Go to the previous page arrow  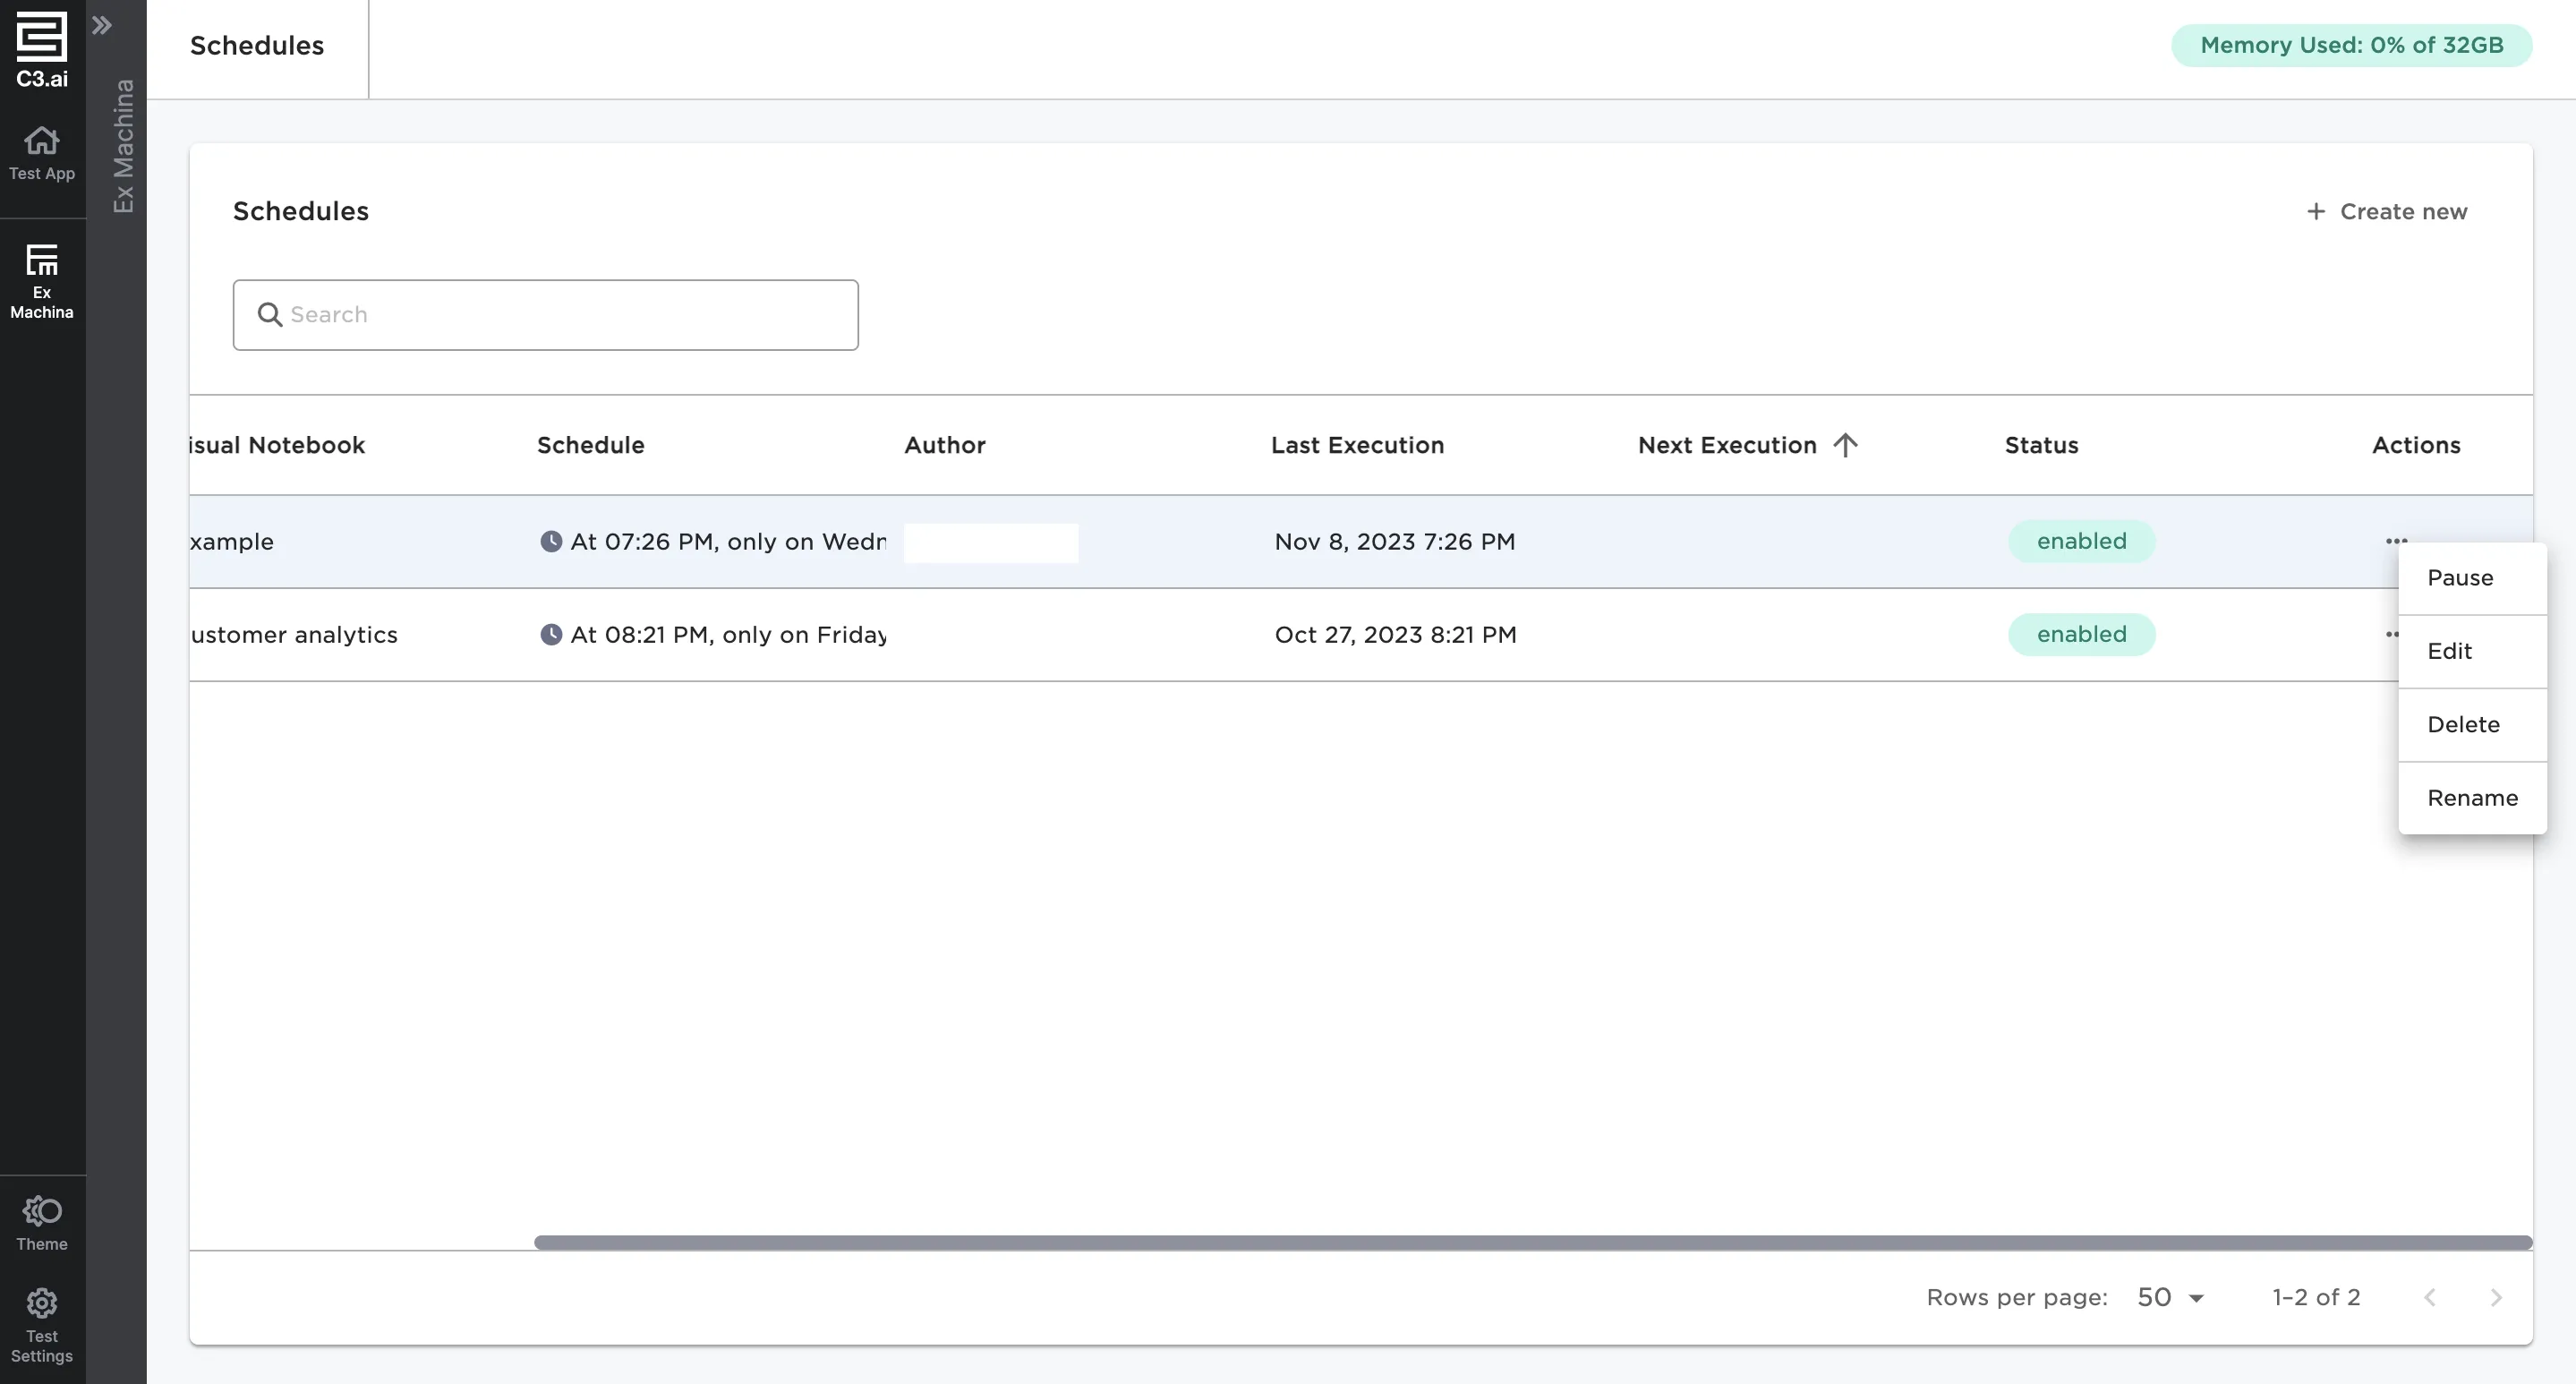pyautogui.click(x=2430, y=1297)
